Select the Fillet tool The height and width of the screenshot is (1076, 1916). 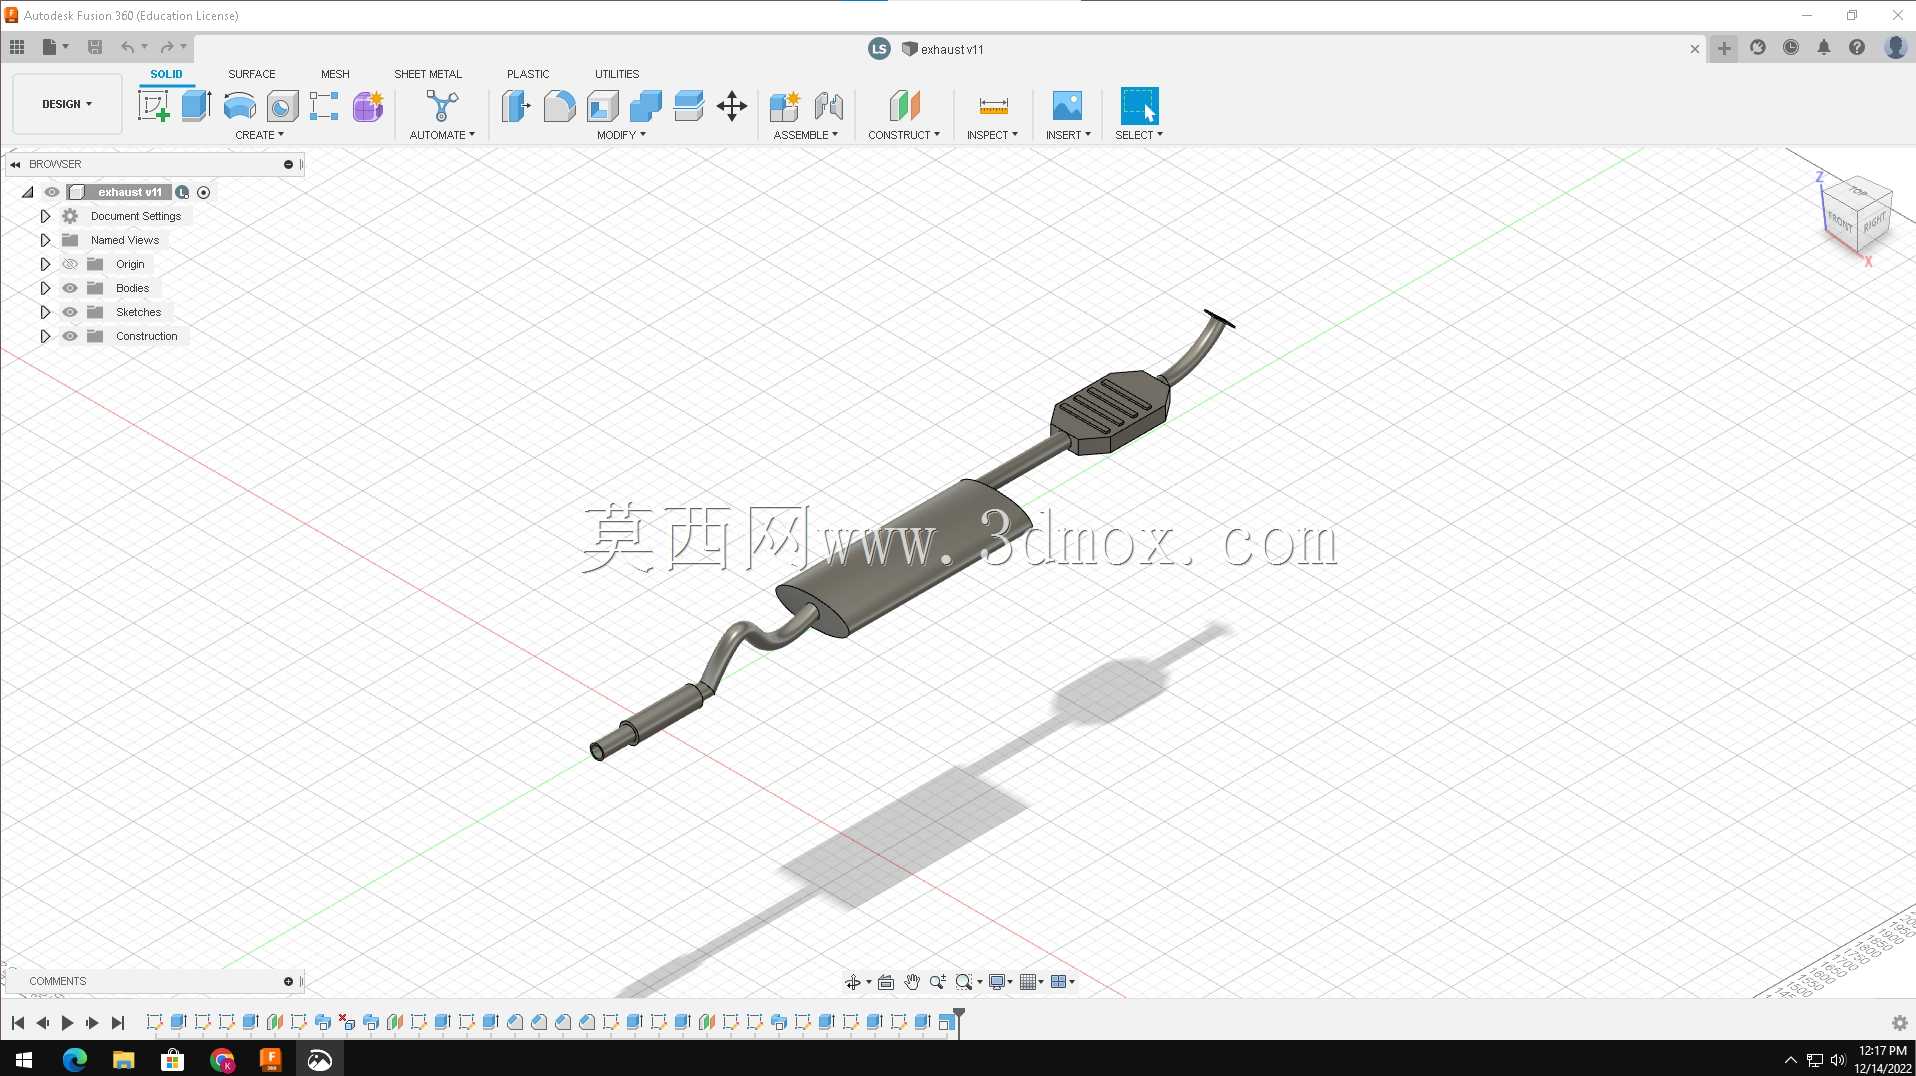pyautogui.click(x=559, y=106)
